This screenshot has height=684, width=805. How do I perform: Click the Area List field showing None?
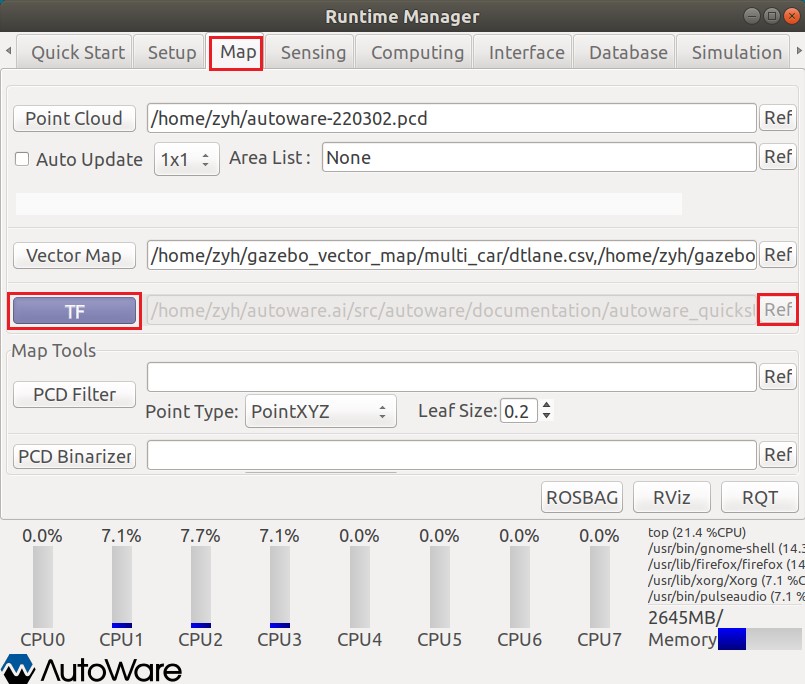(x=540, y=157)
